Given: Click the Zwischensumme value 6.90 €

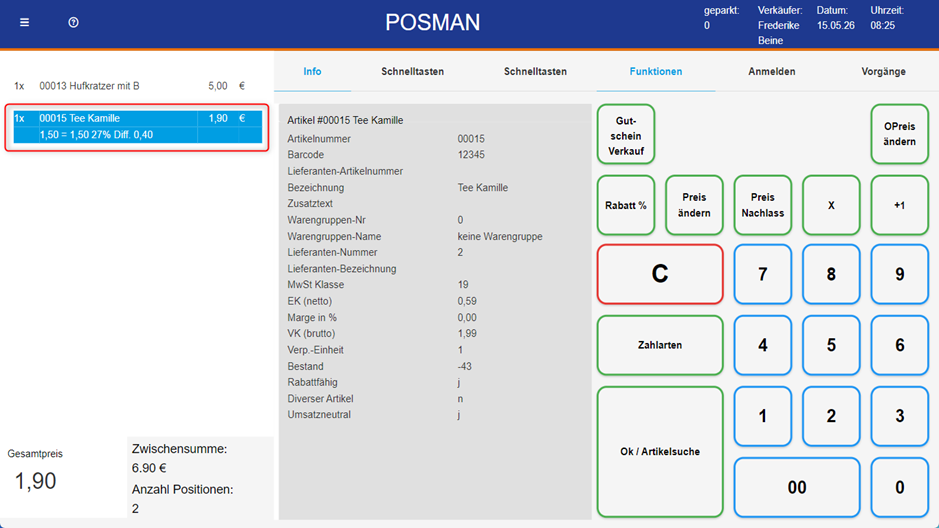Looking at the screenshot, I should [x=149, y=468].
